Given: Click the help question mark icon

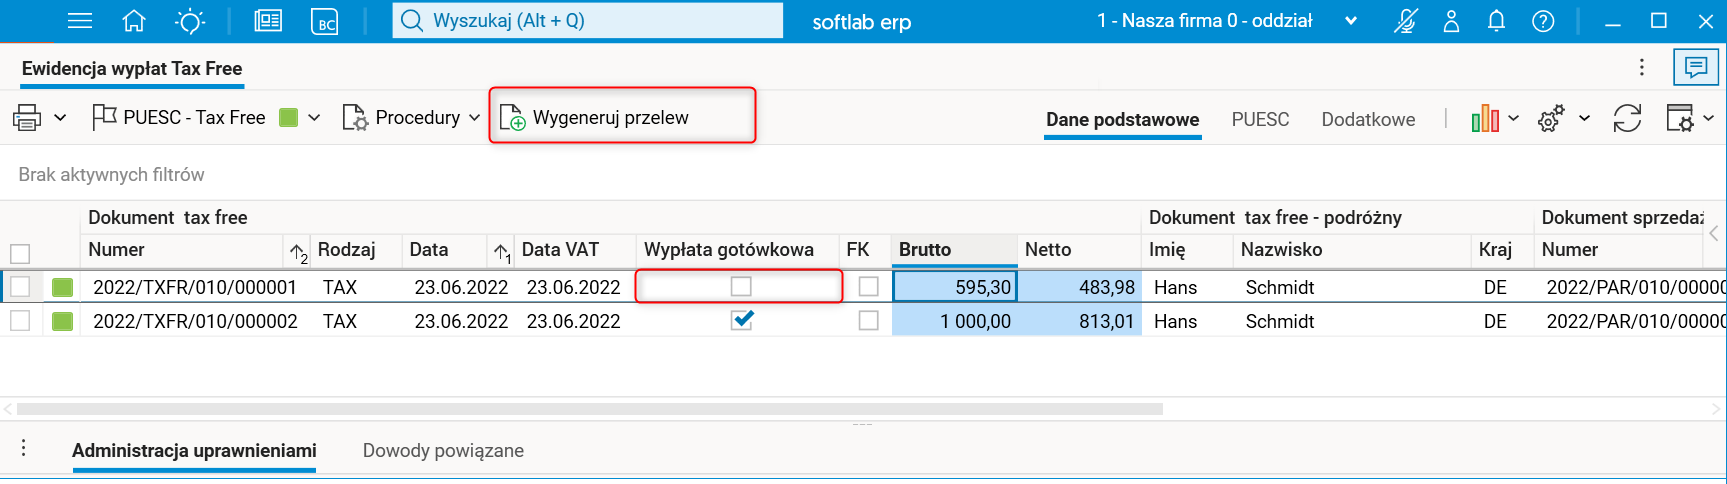Looking at the screenshot, I should (x=1543, y=21).
